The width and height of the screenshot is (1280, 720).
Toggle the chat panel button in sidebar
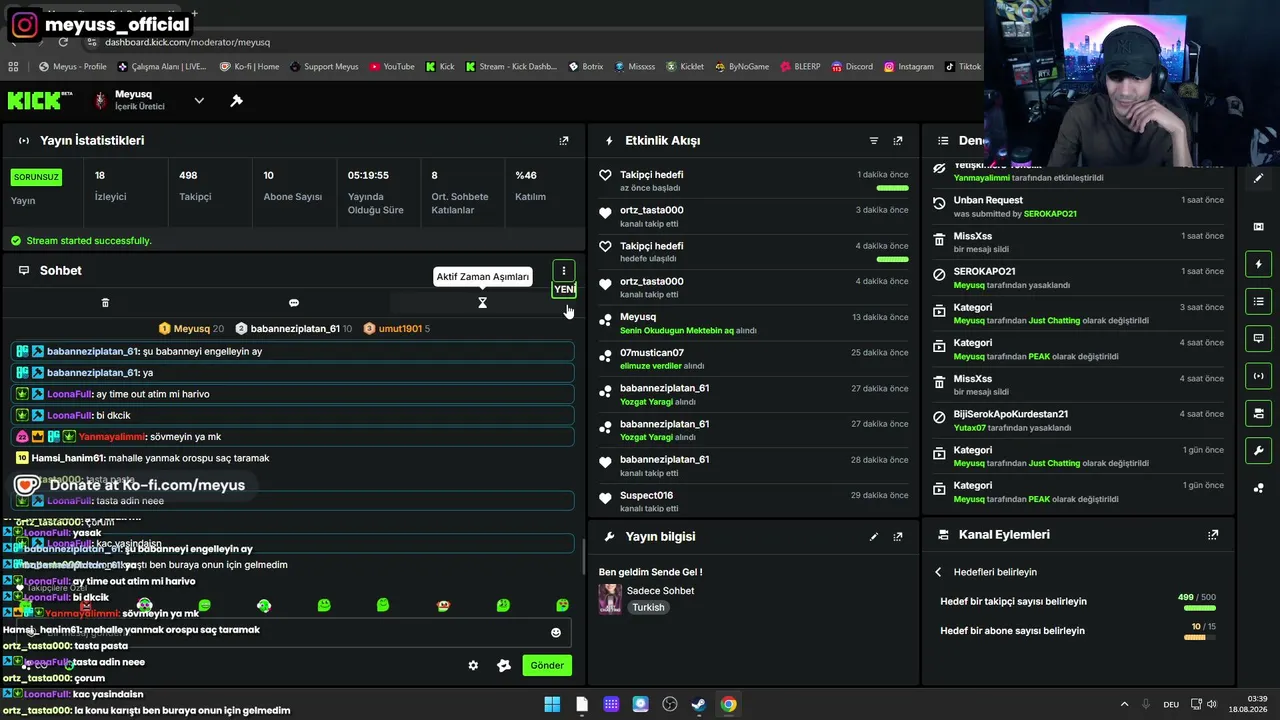(1258, 339)
